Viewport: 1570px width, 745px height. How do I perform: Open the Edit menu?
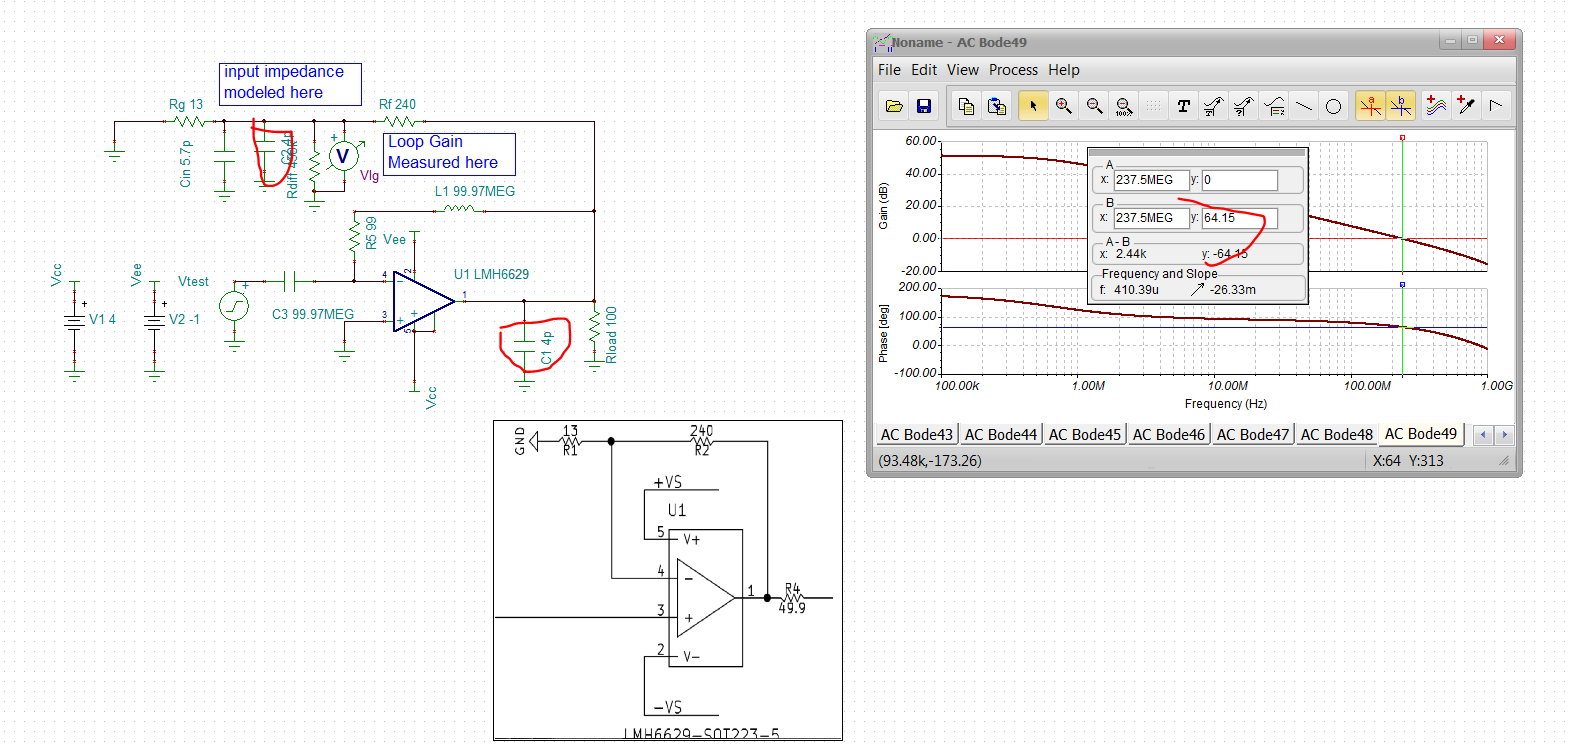[924, 70]
